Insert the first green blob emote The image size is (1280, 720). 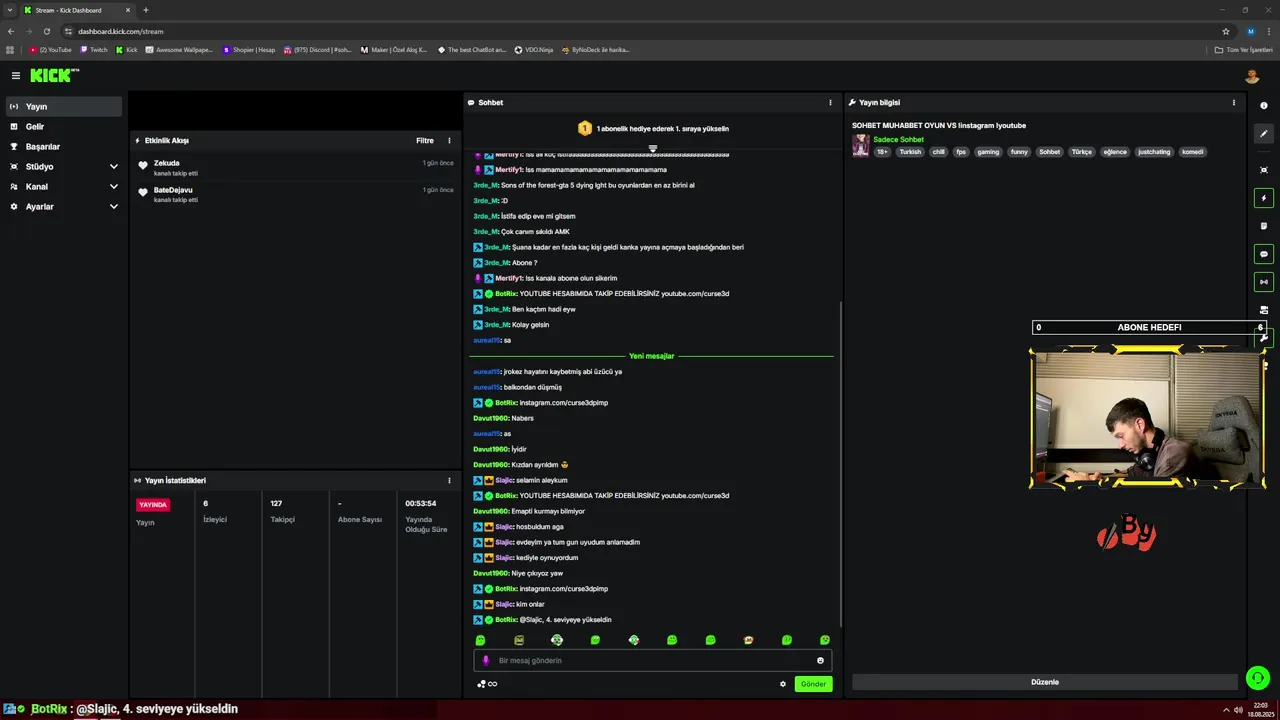pyautogui.click(x=480, y=640)
